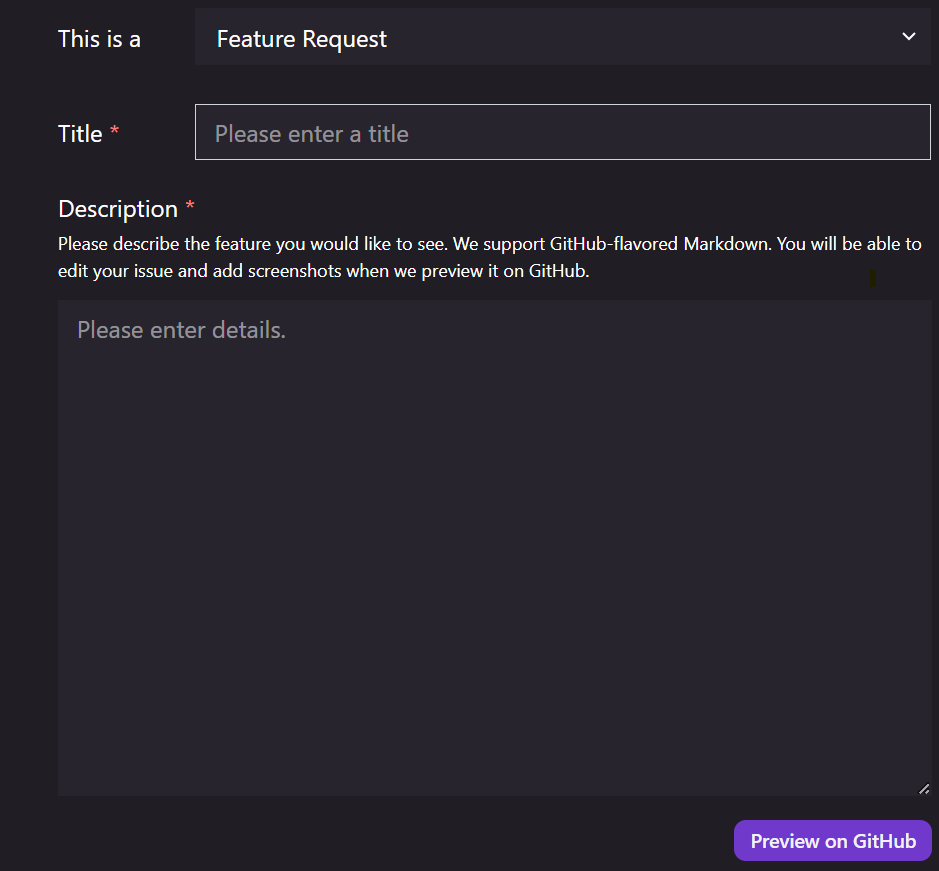Open the Feature Request issue type dropdown
Image resolution: width=939 pixels, height=871 pixels.
click(x=562, y=37)
